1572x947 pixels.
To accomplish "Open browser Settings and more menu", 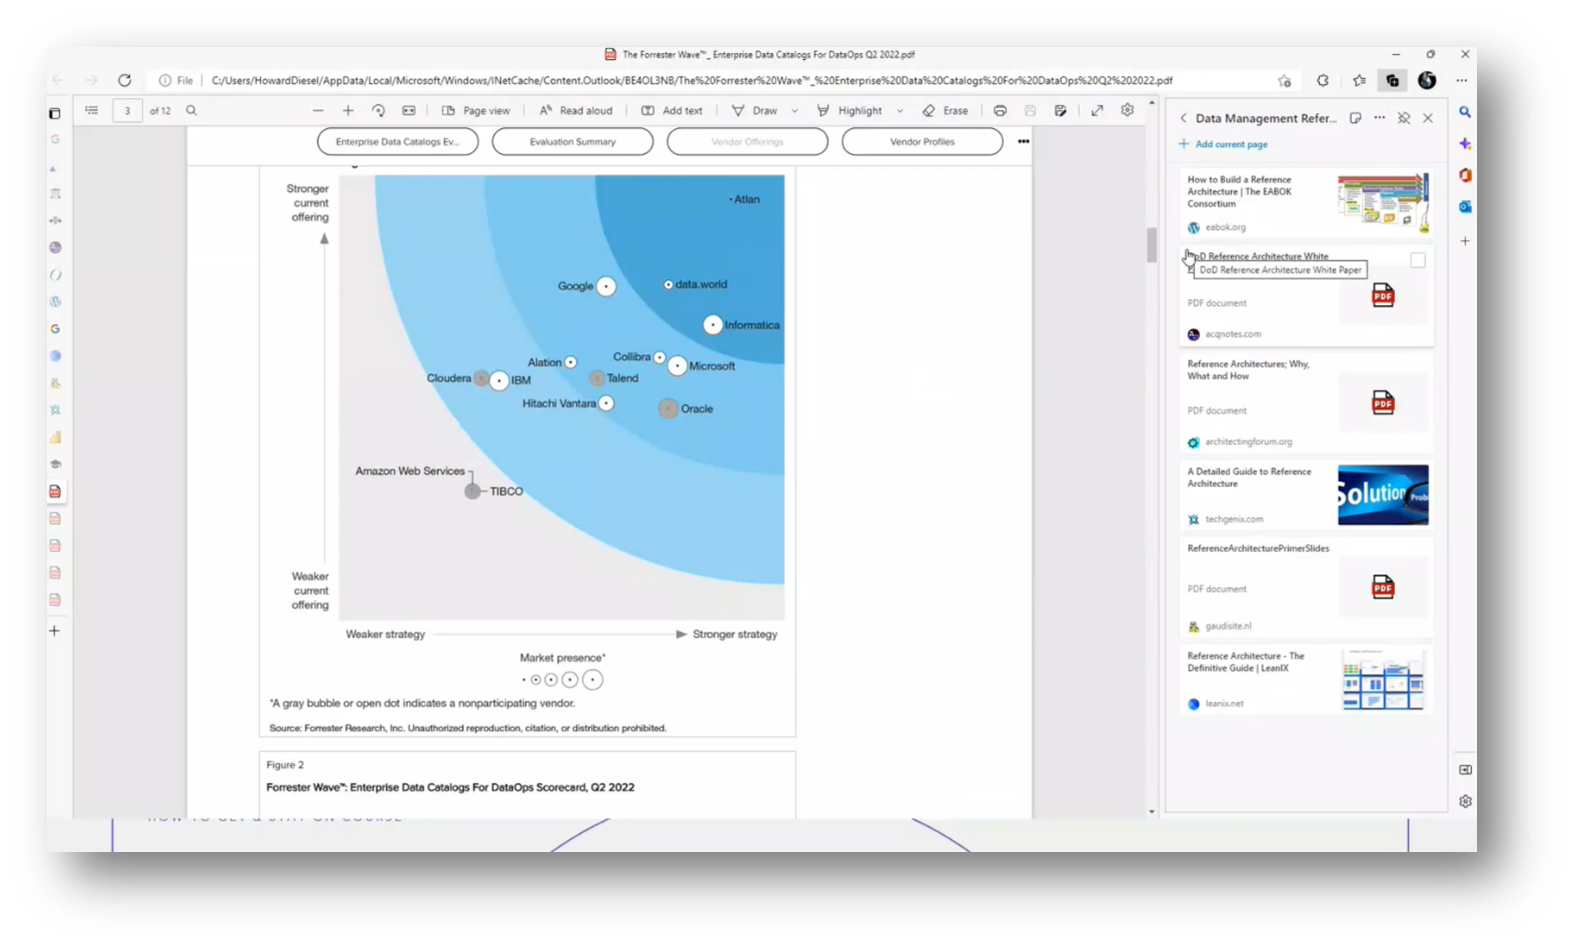I will pyautogui.click(x=1461, y=81).
